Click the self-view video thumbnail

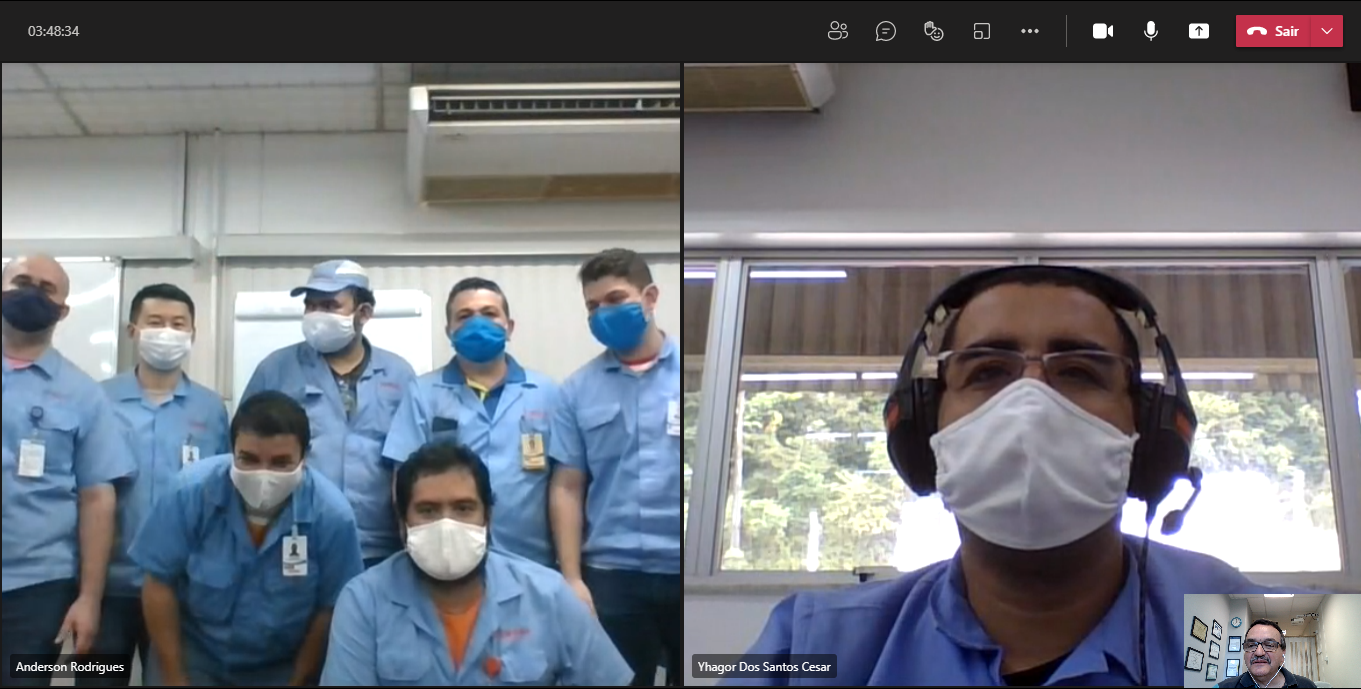click(1272, 641)
